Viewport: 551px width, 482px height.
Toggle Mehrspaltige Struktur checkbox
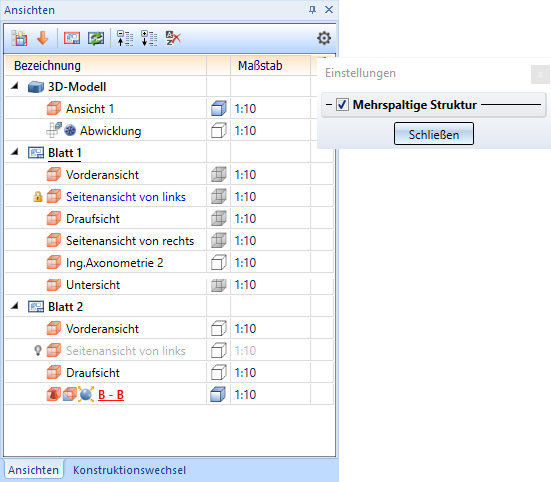[x=342, y=105]
